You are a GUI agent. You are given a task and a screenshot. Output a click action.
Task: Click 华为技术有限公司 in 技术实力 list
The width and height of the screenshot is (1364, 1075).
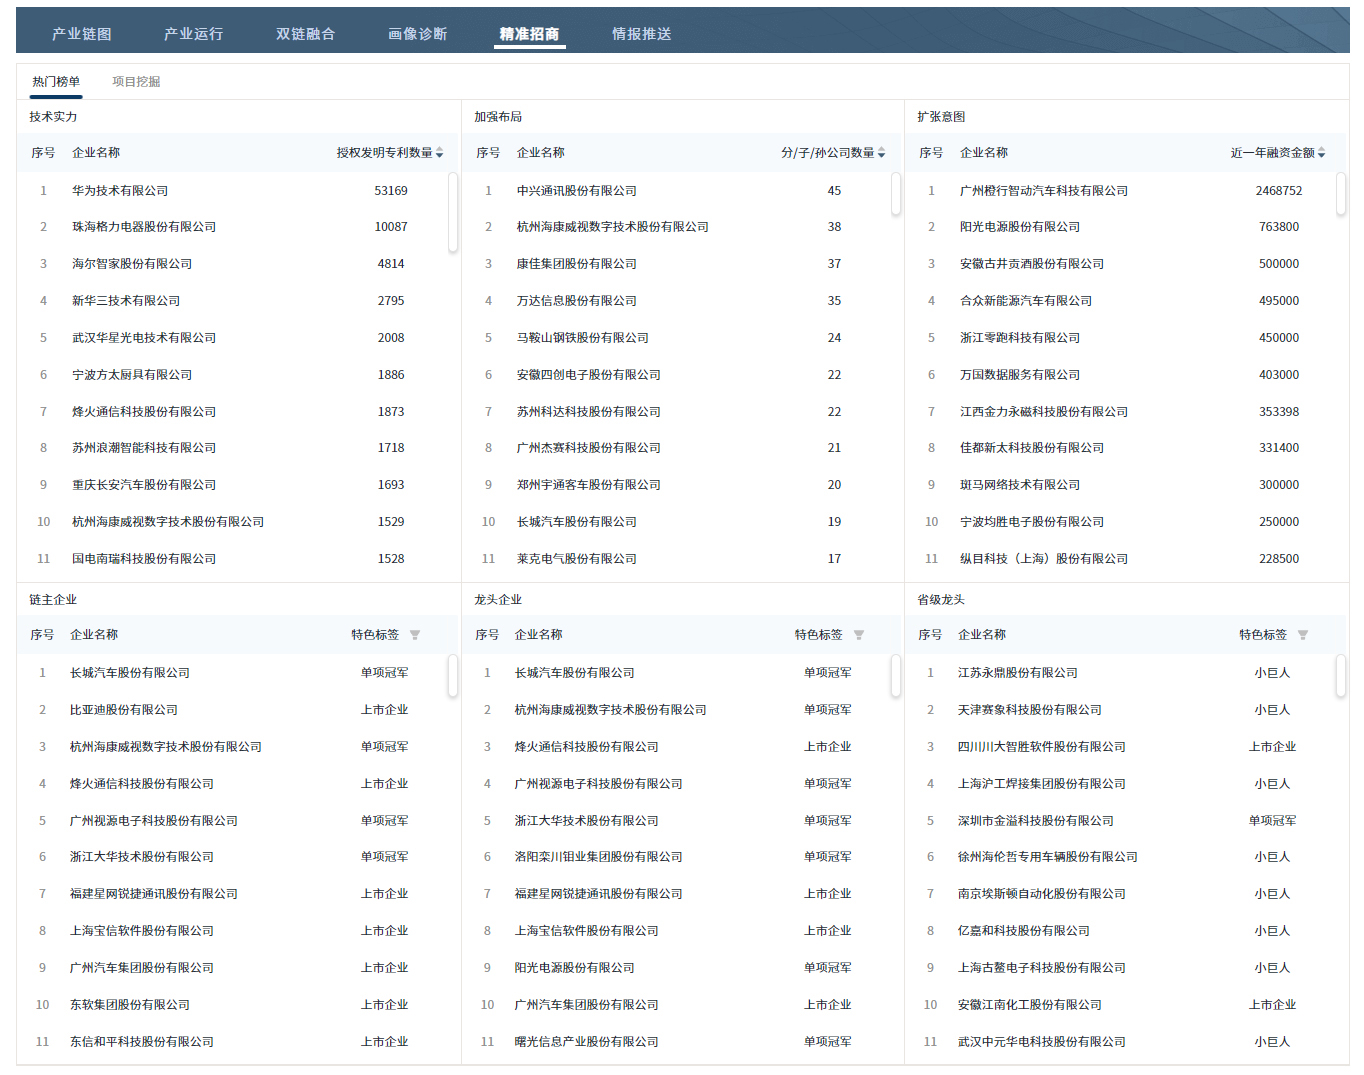pos(120,191)
